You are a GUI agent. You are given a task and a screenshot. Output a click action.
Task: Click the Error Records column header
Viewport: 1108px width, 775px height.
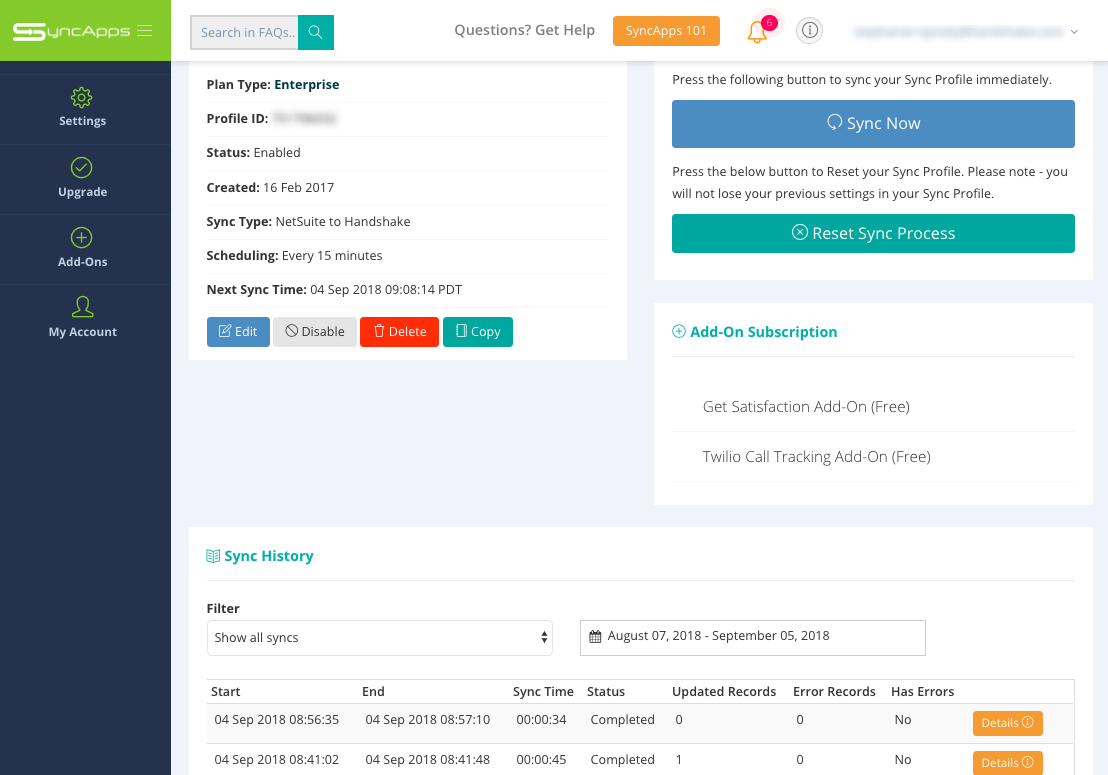click(834, 692)
